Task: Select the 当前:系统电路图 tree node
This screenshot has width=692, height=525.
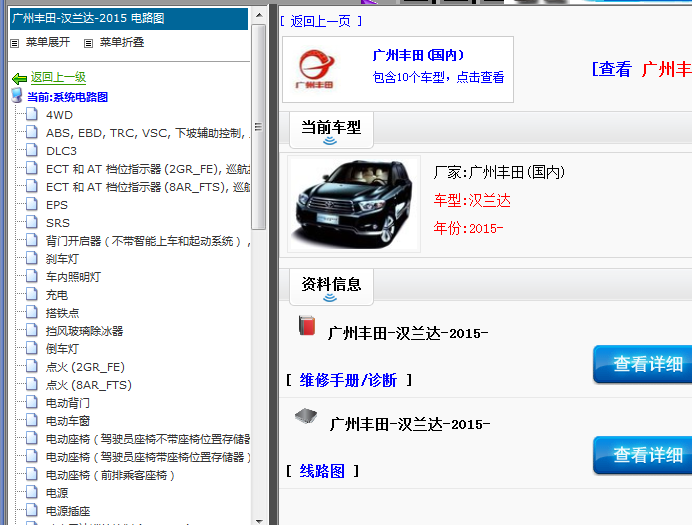Action: pyautogui.click(x=68, y=97)
